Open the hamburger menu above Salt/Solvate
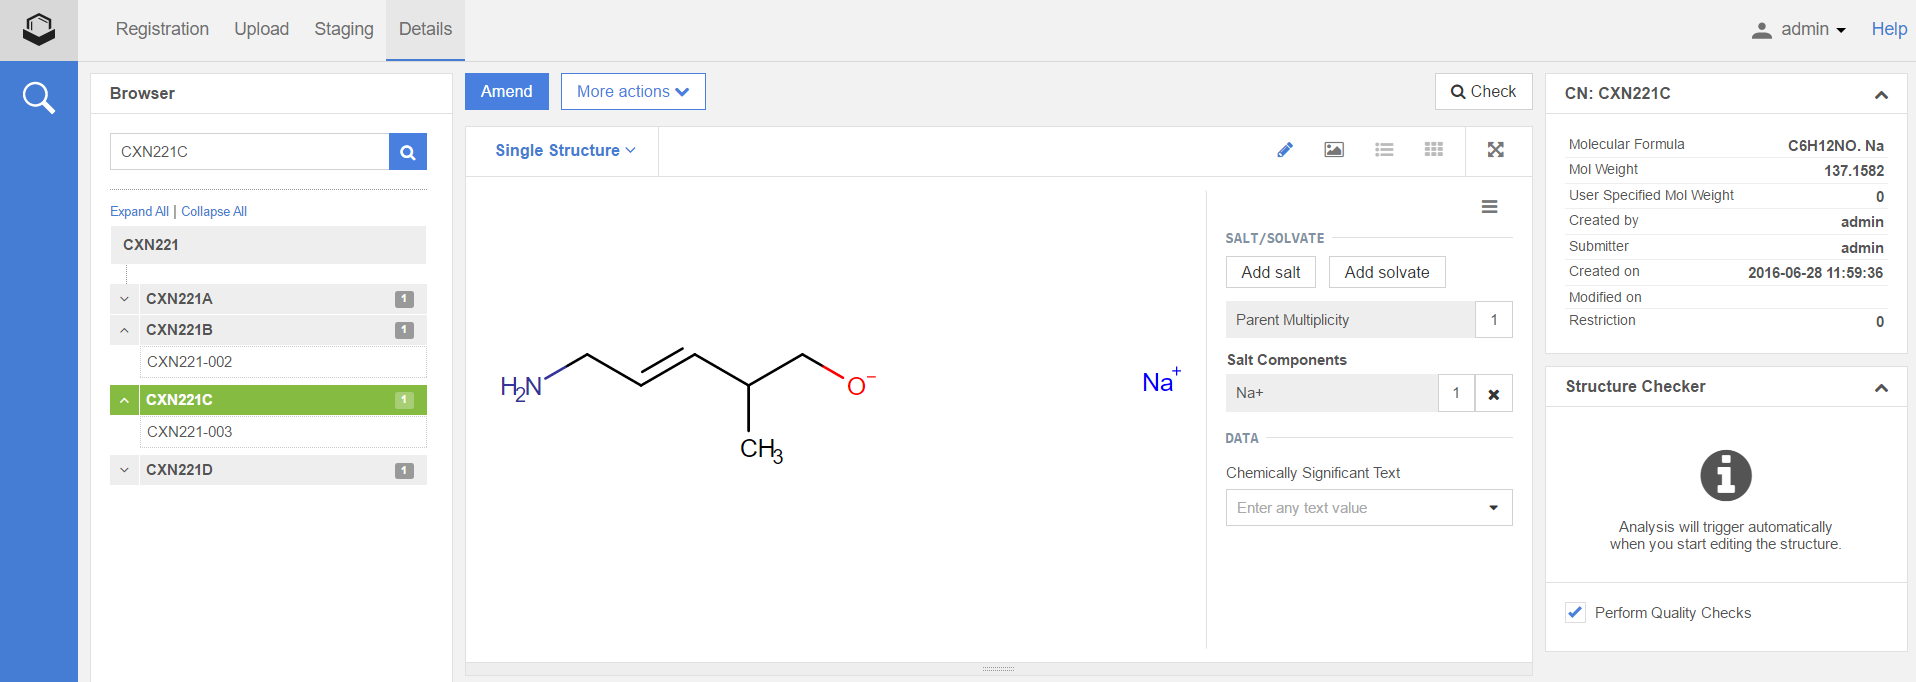1916x682 pixels. click(x=1489, y=207)
